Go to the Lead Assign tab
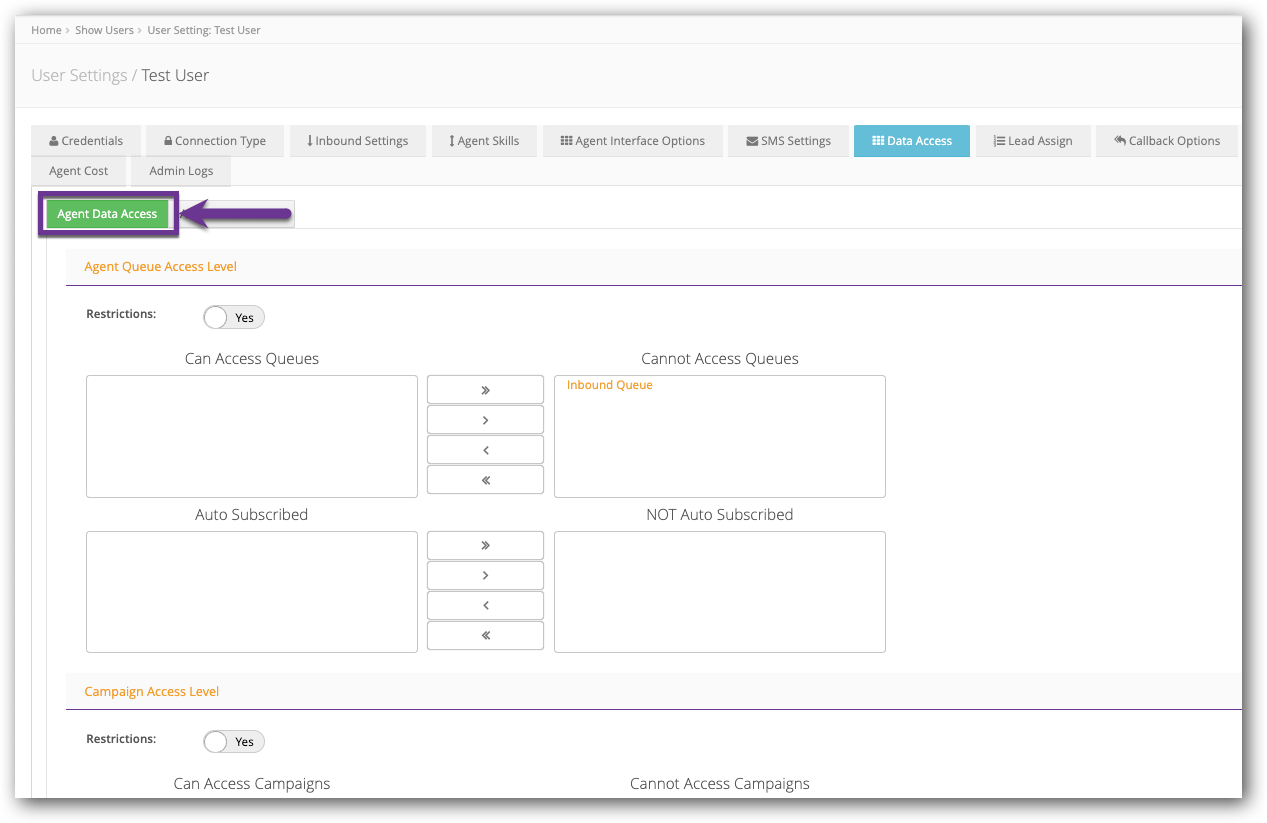Image resolution: width=1267 pixels, height=823 pixels. 1032,141
